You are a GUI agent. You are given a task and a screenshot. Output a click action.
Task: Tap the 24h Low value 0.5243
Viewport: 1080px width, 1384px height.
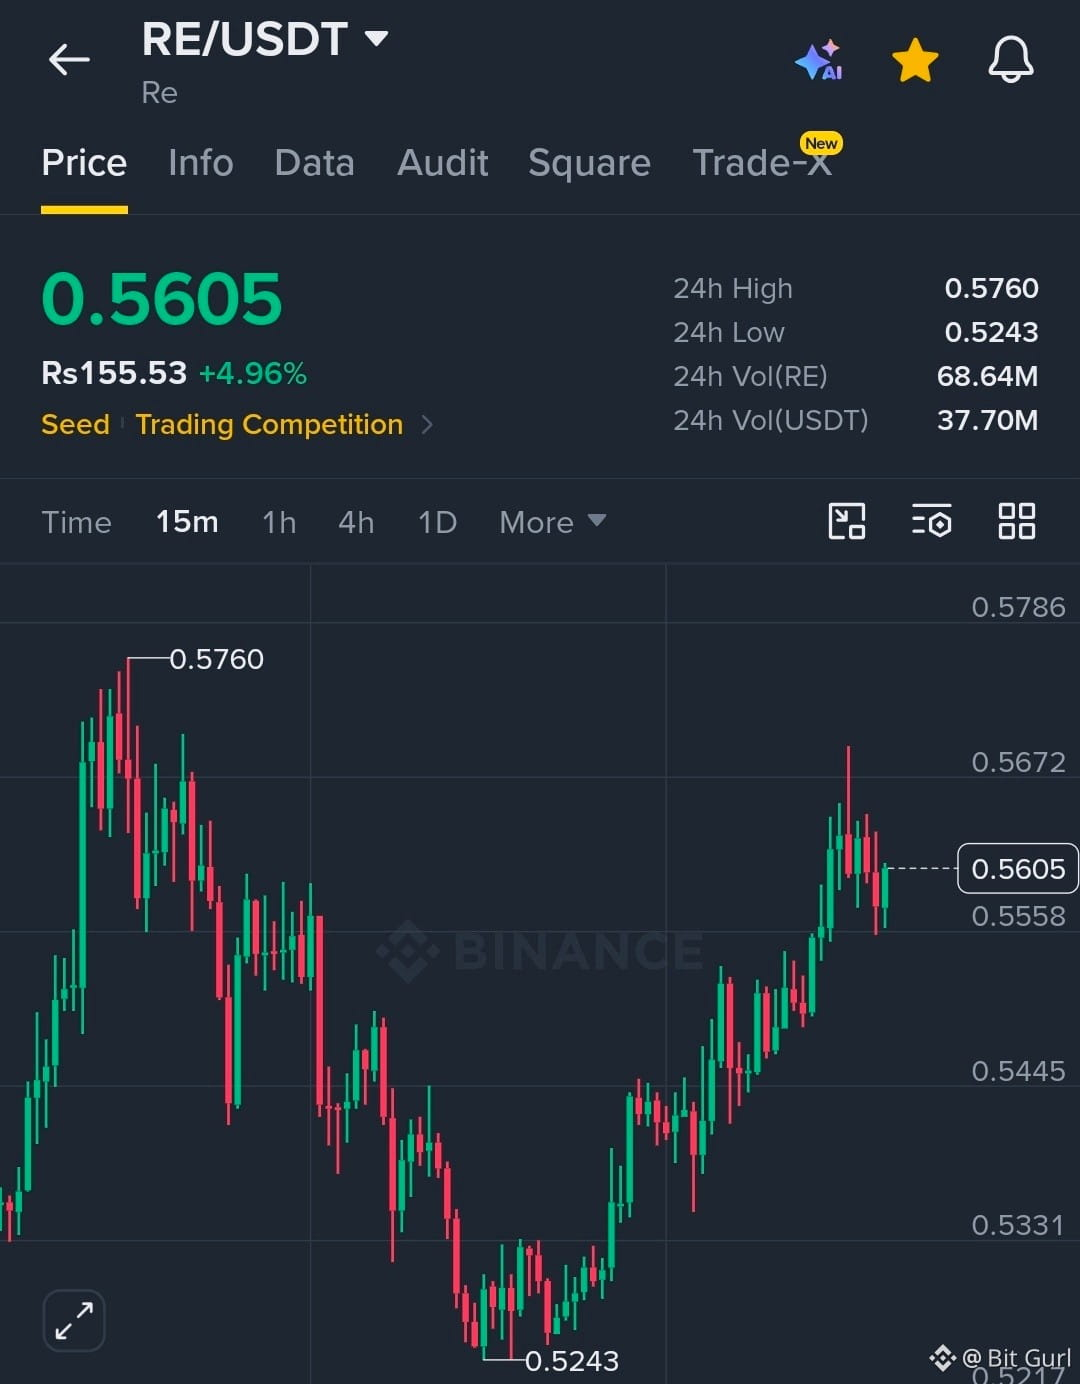point(992,332)
